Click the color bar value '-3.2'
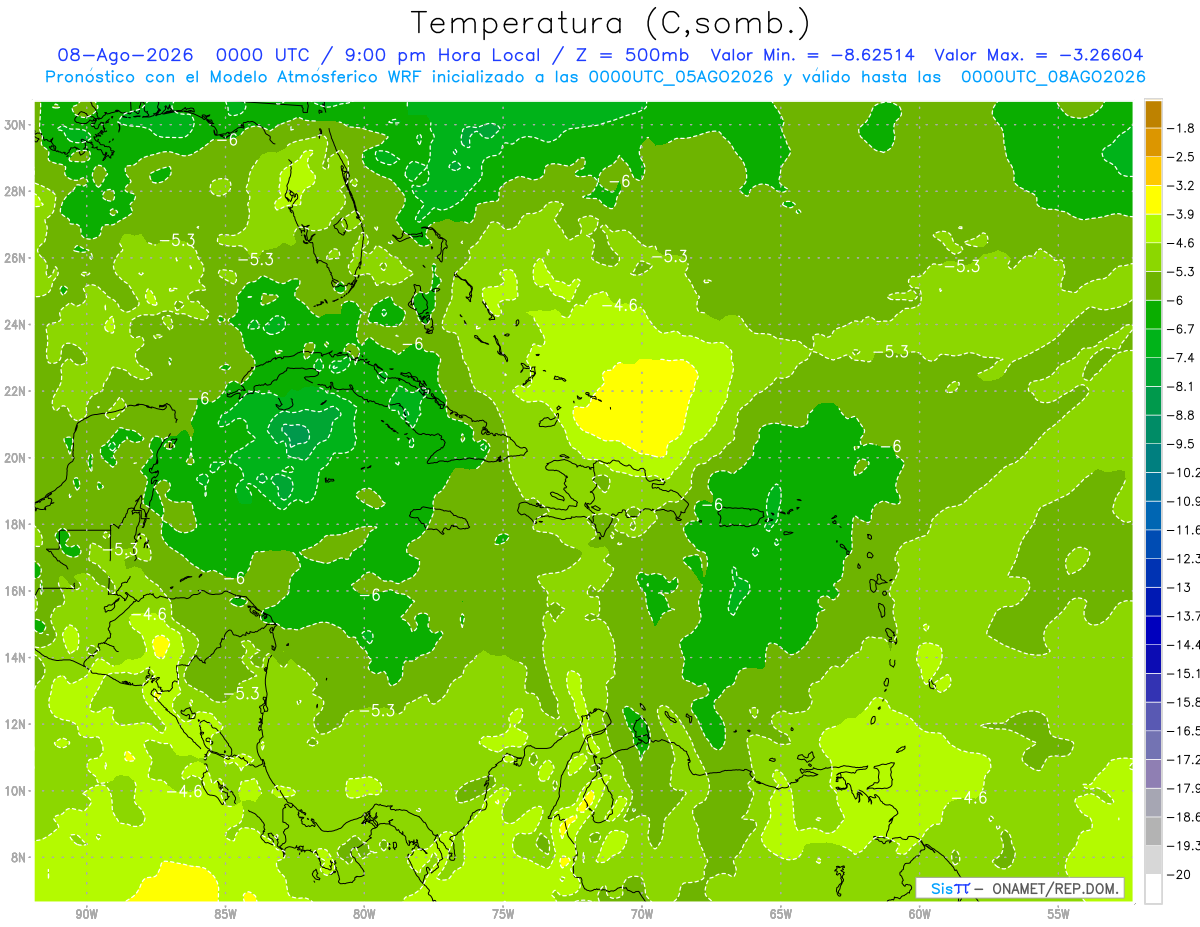Image resolution: width=1200 pixels, height=927 pixels. 1182,185
